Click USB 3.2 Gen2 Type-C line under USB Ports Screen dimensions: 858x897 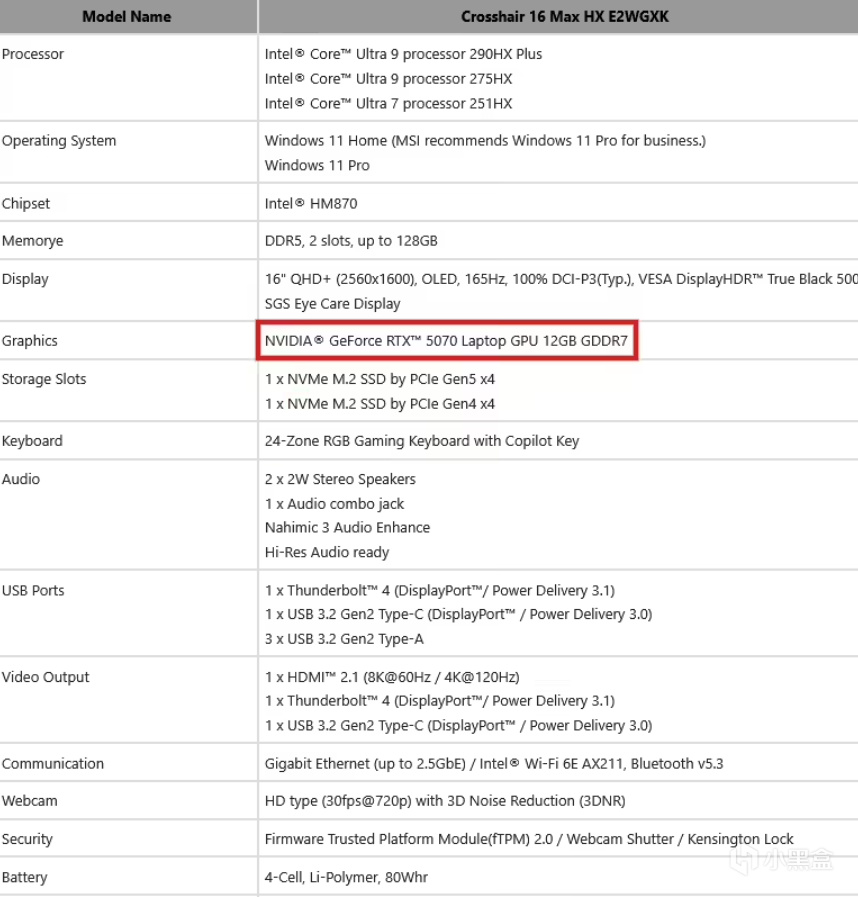458,614
